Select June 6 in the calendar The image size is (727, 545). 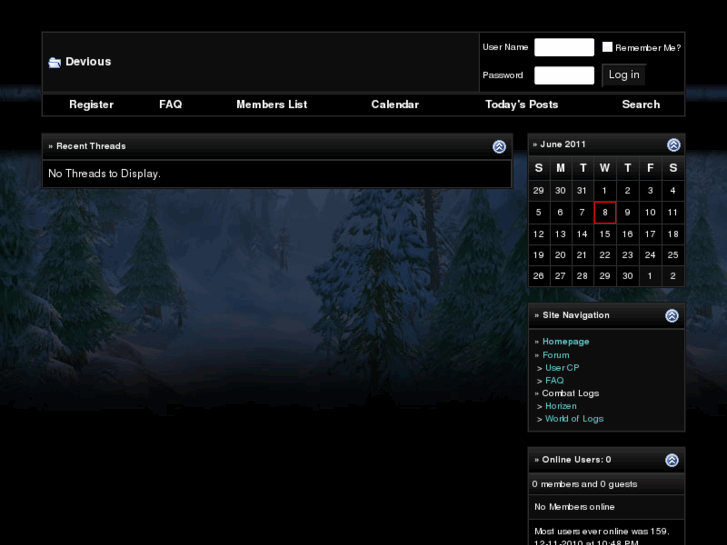[x=561, y=213]
